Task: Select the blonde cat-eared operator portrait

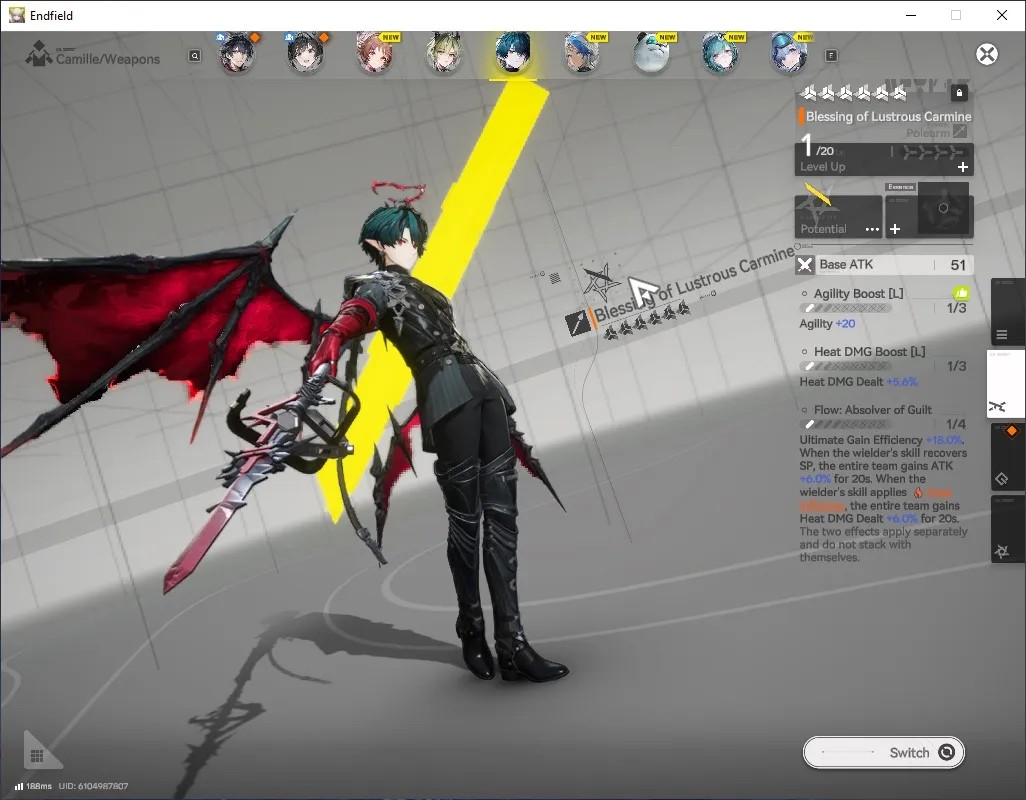Action: coord(444,53)
